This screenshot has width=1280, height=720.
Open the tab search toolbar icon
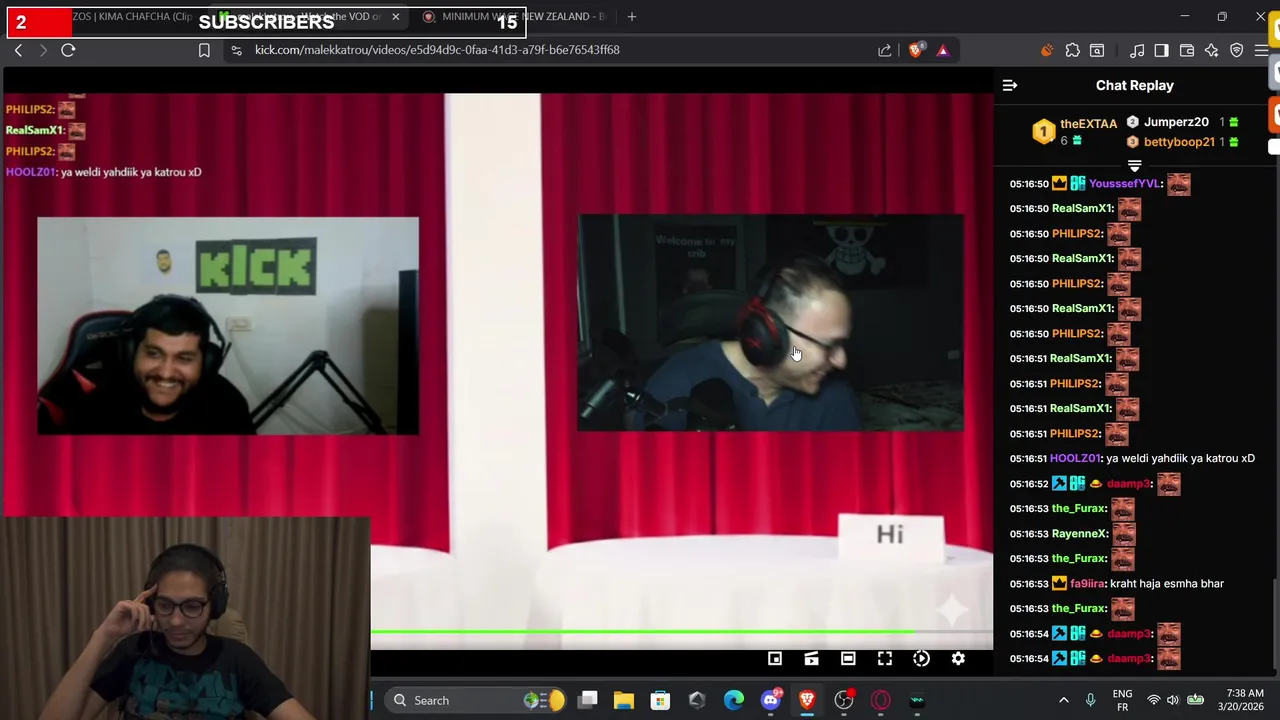click(1097, 50)
